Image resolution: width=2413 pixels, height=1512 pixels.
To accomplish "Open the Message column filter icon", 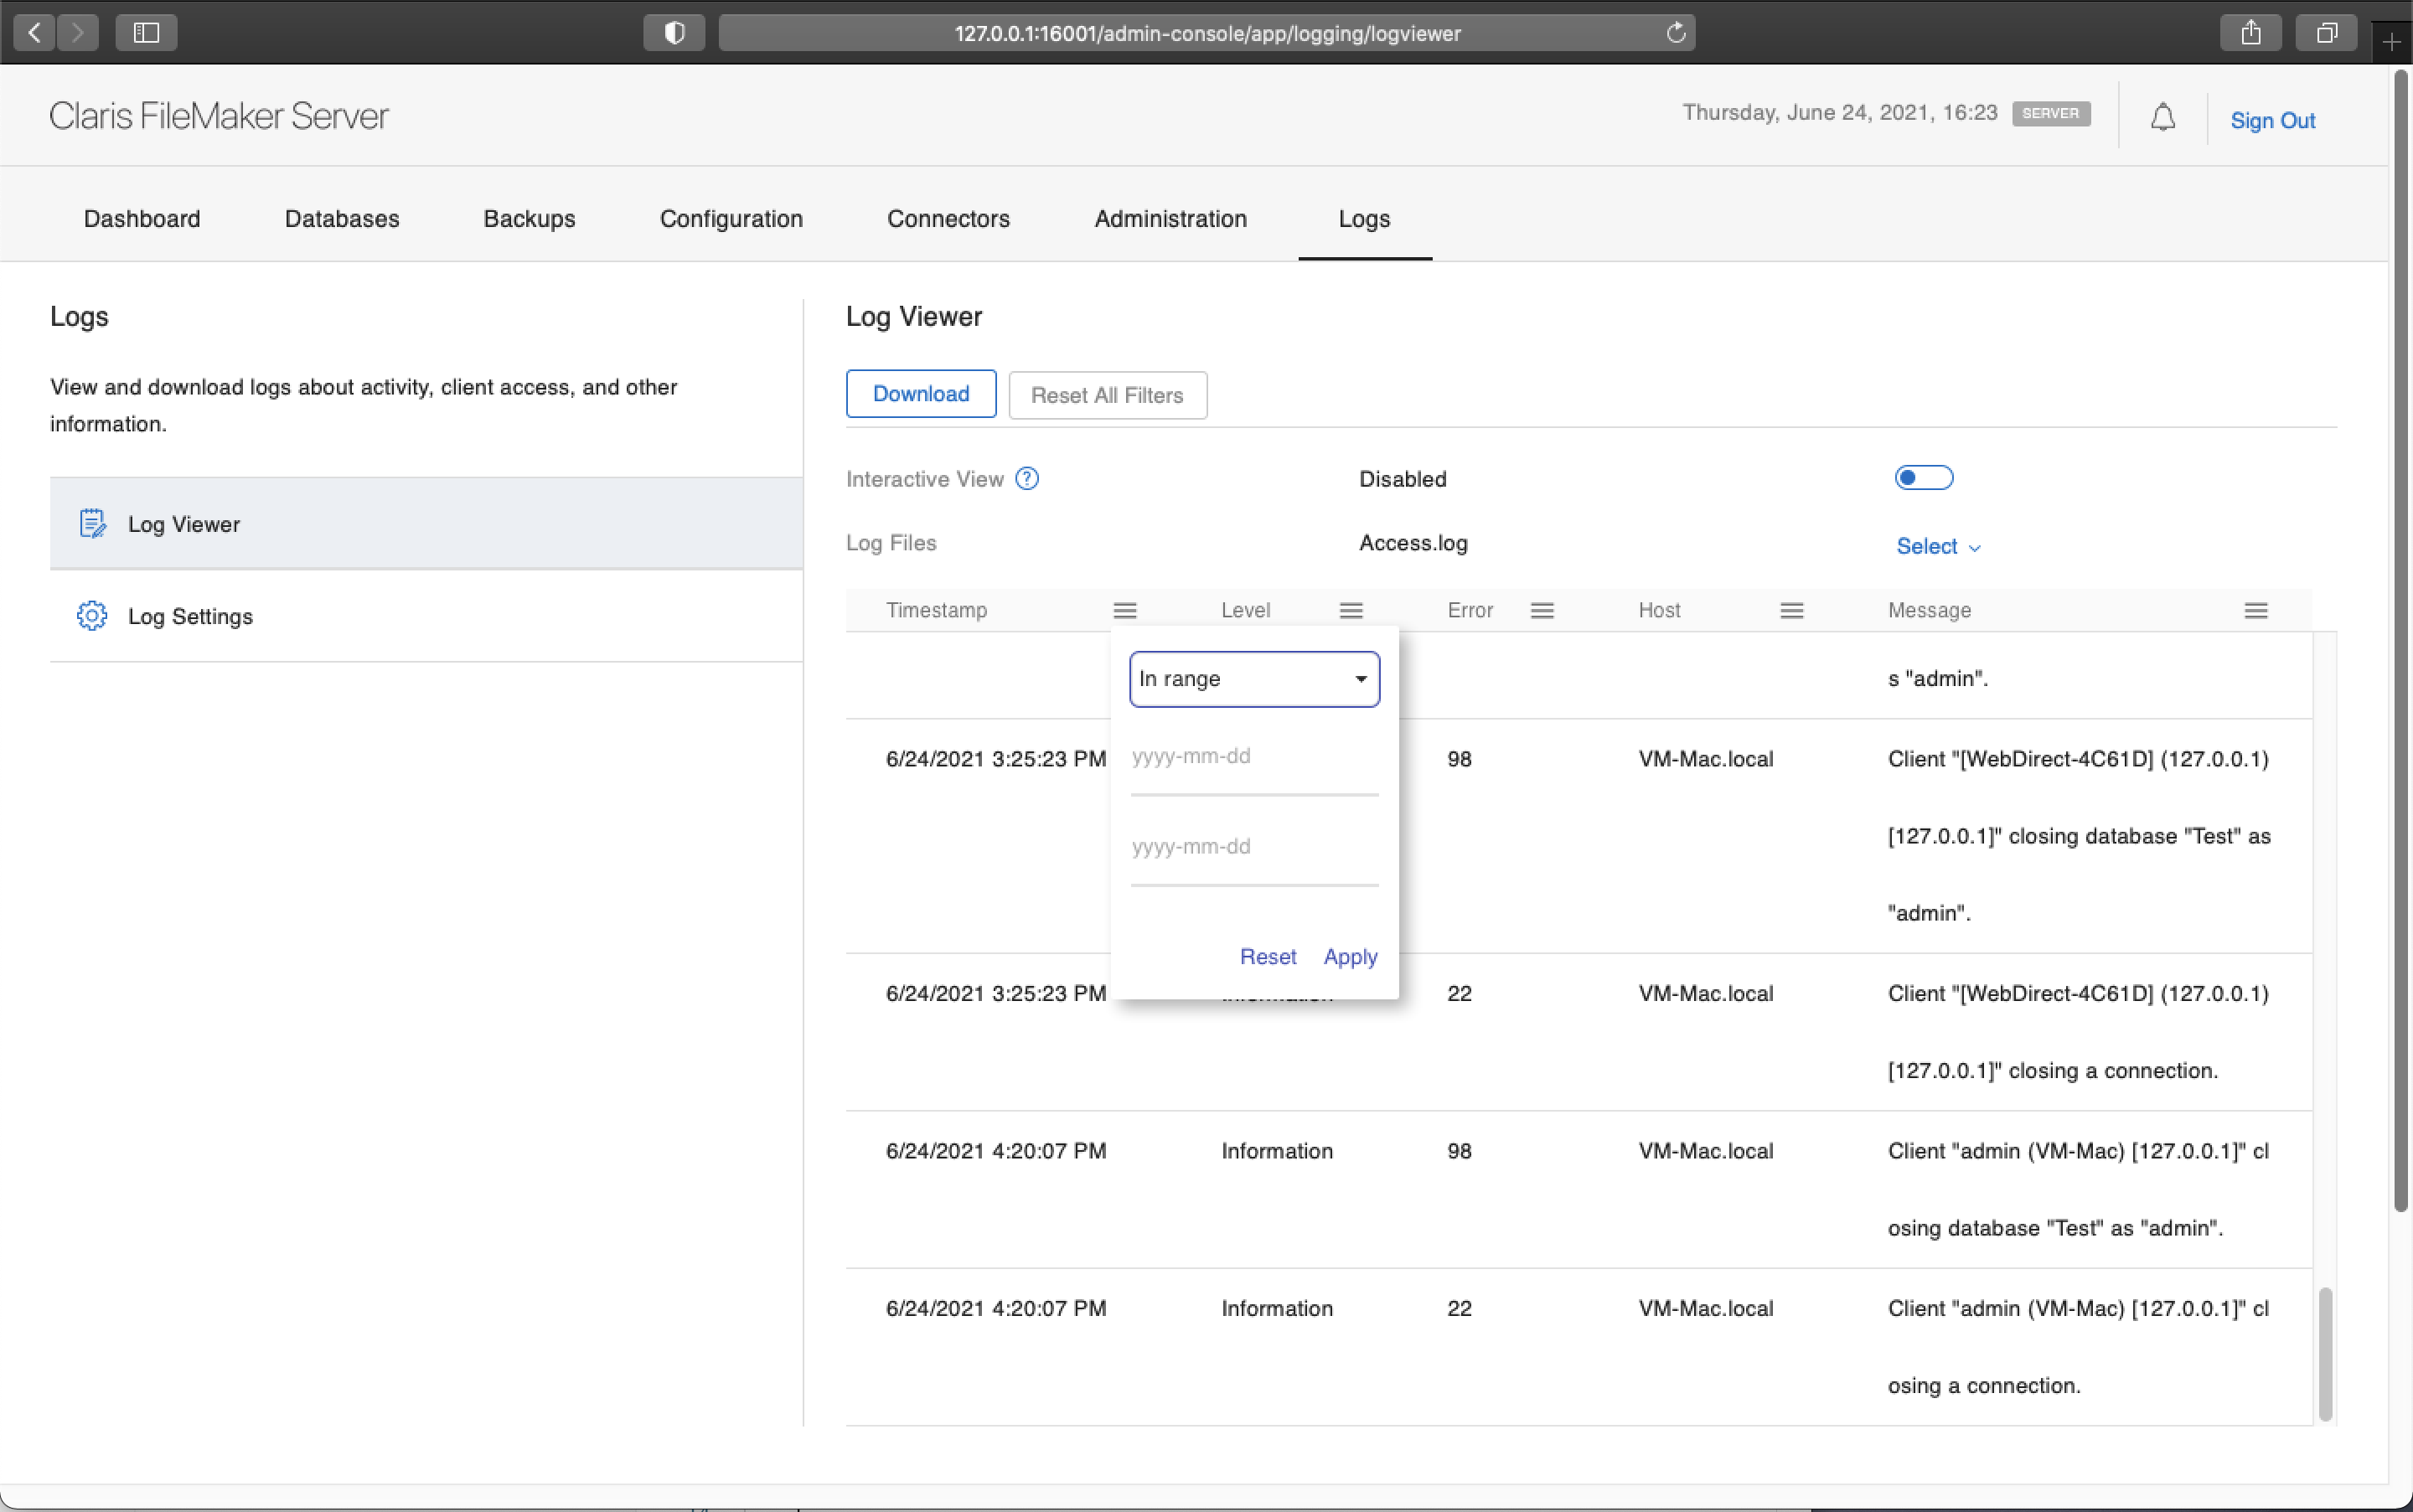I will coord(2257,610).
